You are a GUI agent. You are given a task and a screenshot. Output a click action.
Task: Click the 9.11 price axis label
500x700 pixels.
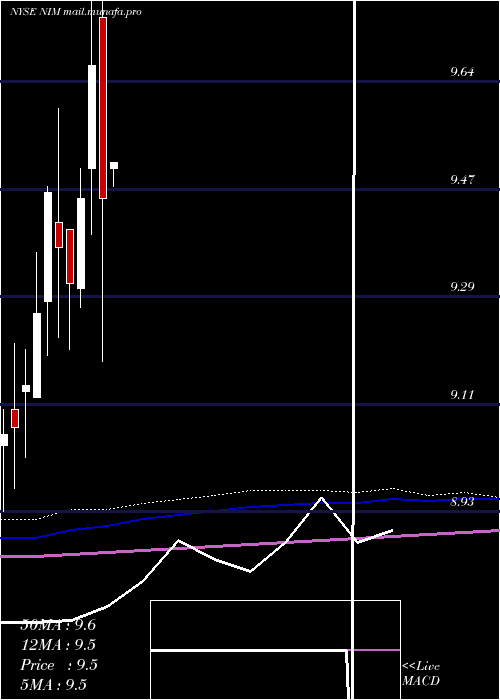(x=462, y=395)
